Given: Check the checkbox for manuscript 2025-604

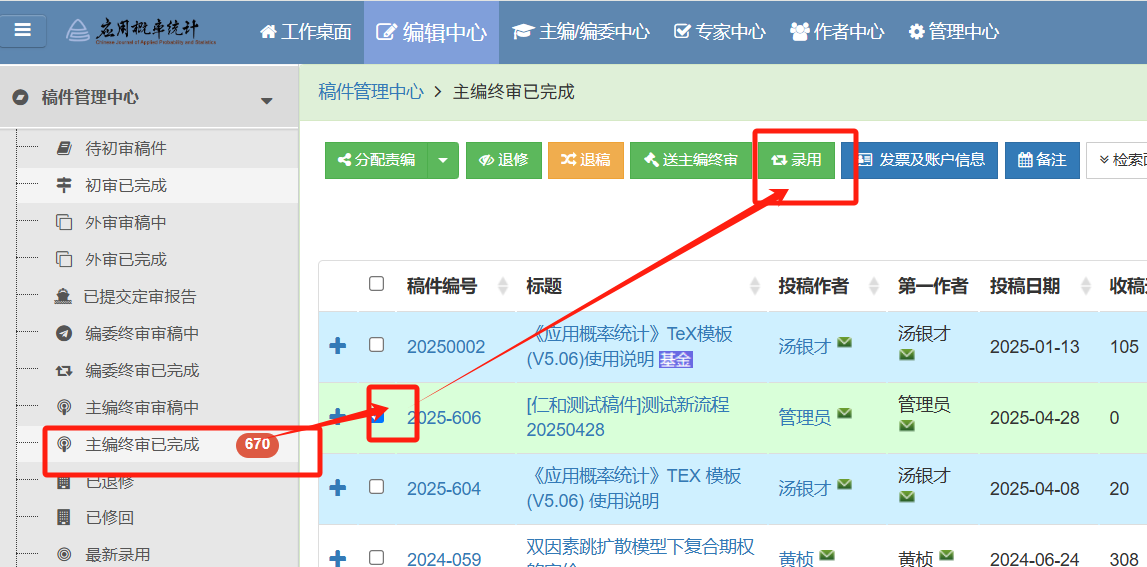Looking at the screenshot, I should (376, 487).
